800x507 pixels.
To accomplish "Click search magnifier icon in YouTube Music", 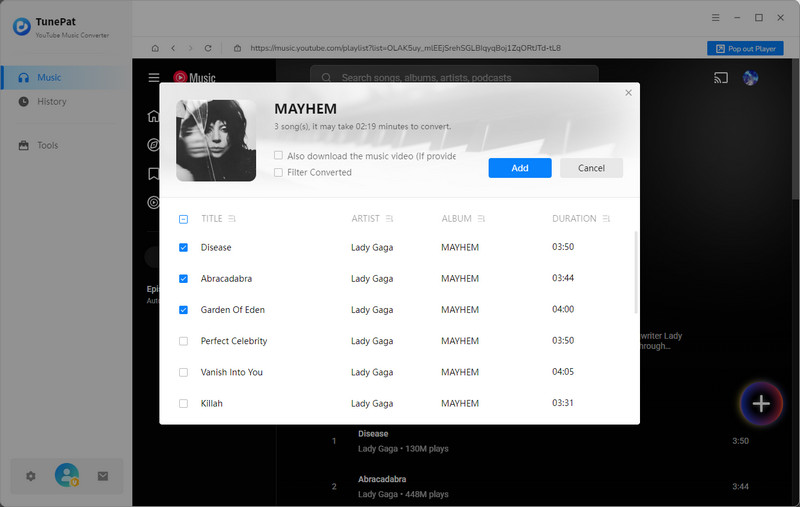I will (326, 78).
